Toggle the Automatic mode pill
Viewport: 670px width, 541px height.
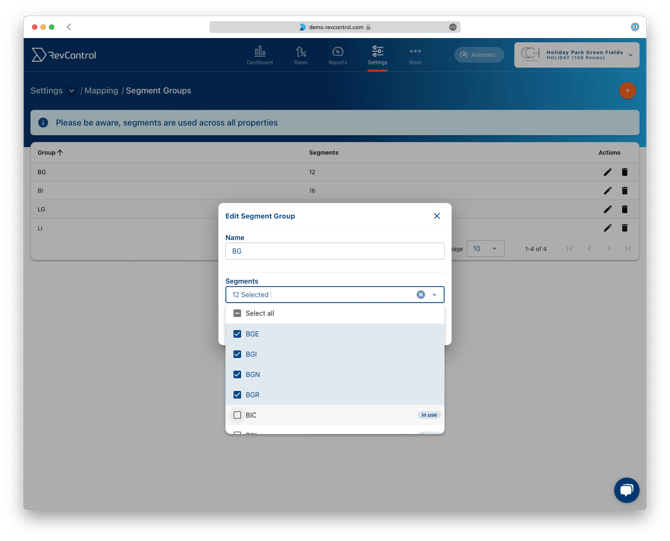pyautogui.click(x=479, y=55)
